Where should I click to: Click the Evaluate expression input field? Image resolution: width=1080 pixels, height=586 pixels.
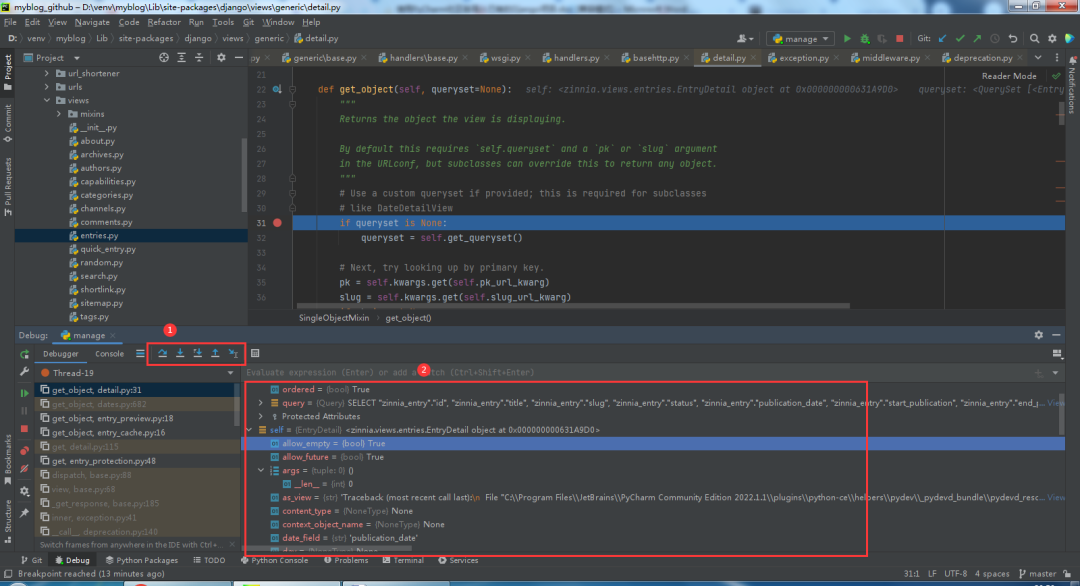[x=637, y=373]
